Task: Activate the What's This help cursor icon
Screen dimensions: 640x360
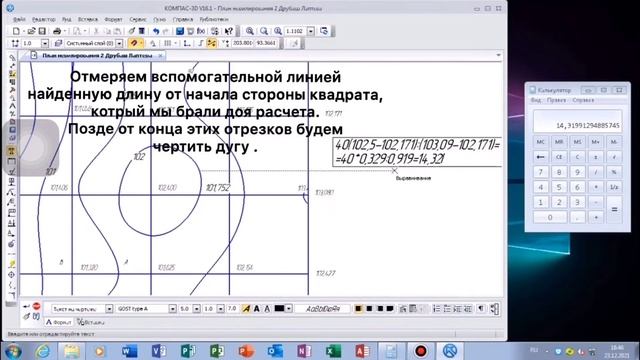Action: pos(229,31)
